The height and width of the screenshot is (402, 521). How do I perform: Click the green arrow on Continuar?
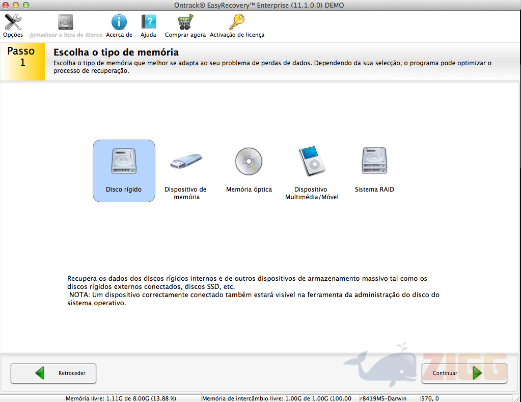pos(477,373)
